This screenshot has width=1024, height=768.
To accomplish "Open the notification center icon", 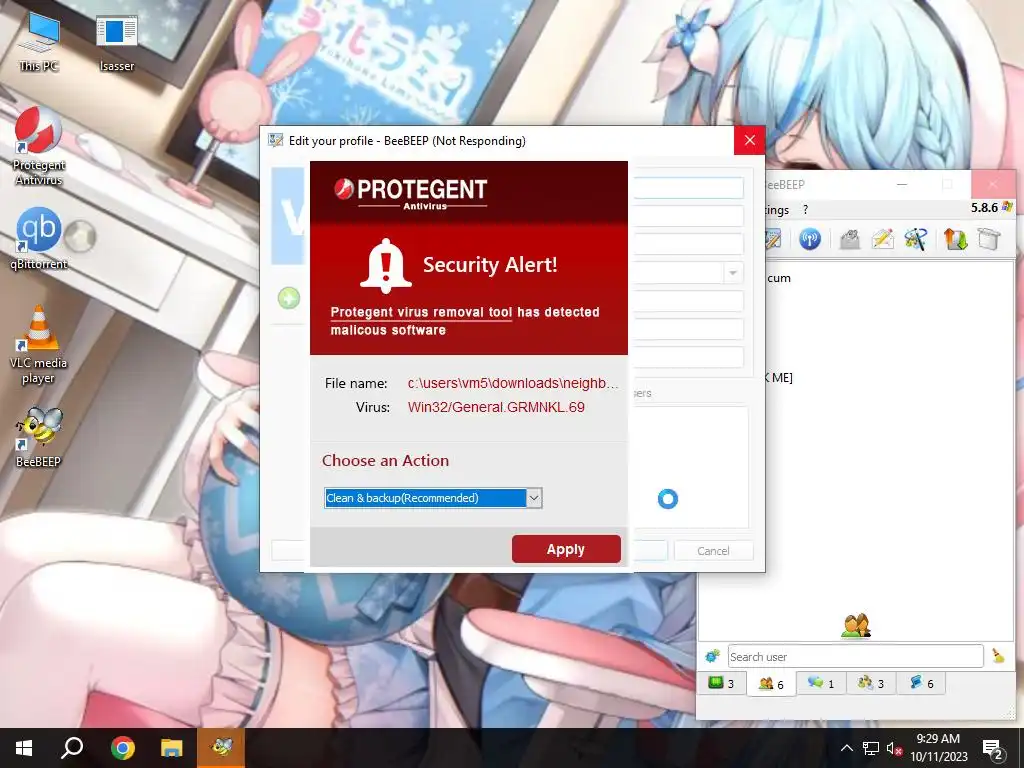I will point(992,749).
